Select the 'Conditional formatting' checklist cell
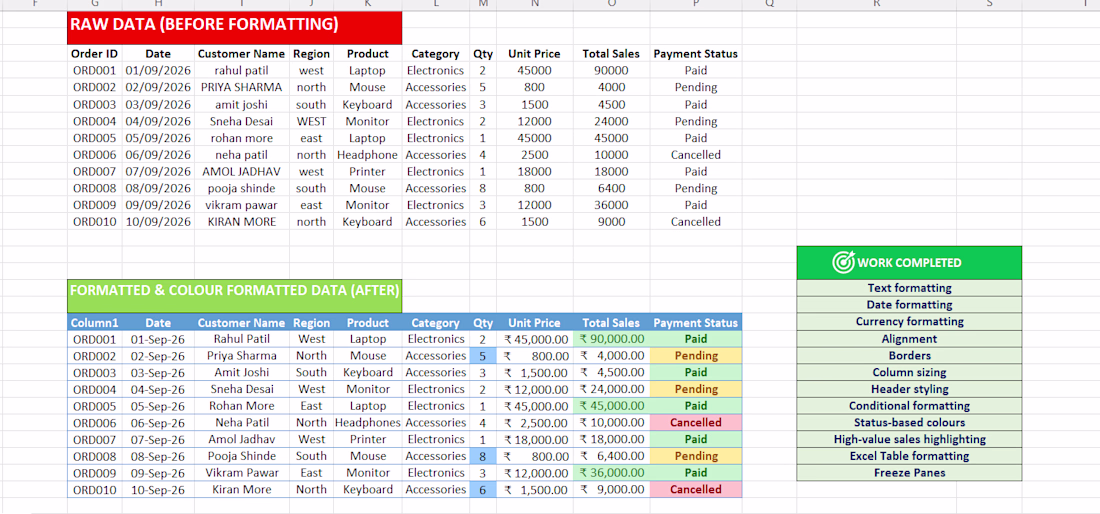1100x514 pixels. pyautogui.click(x=909, y=406)
